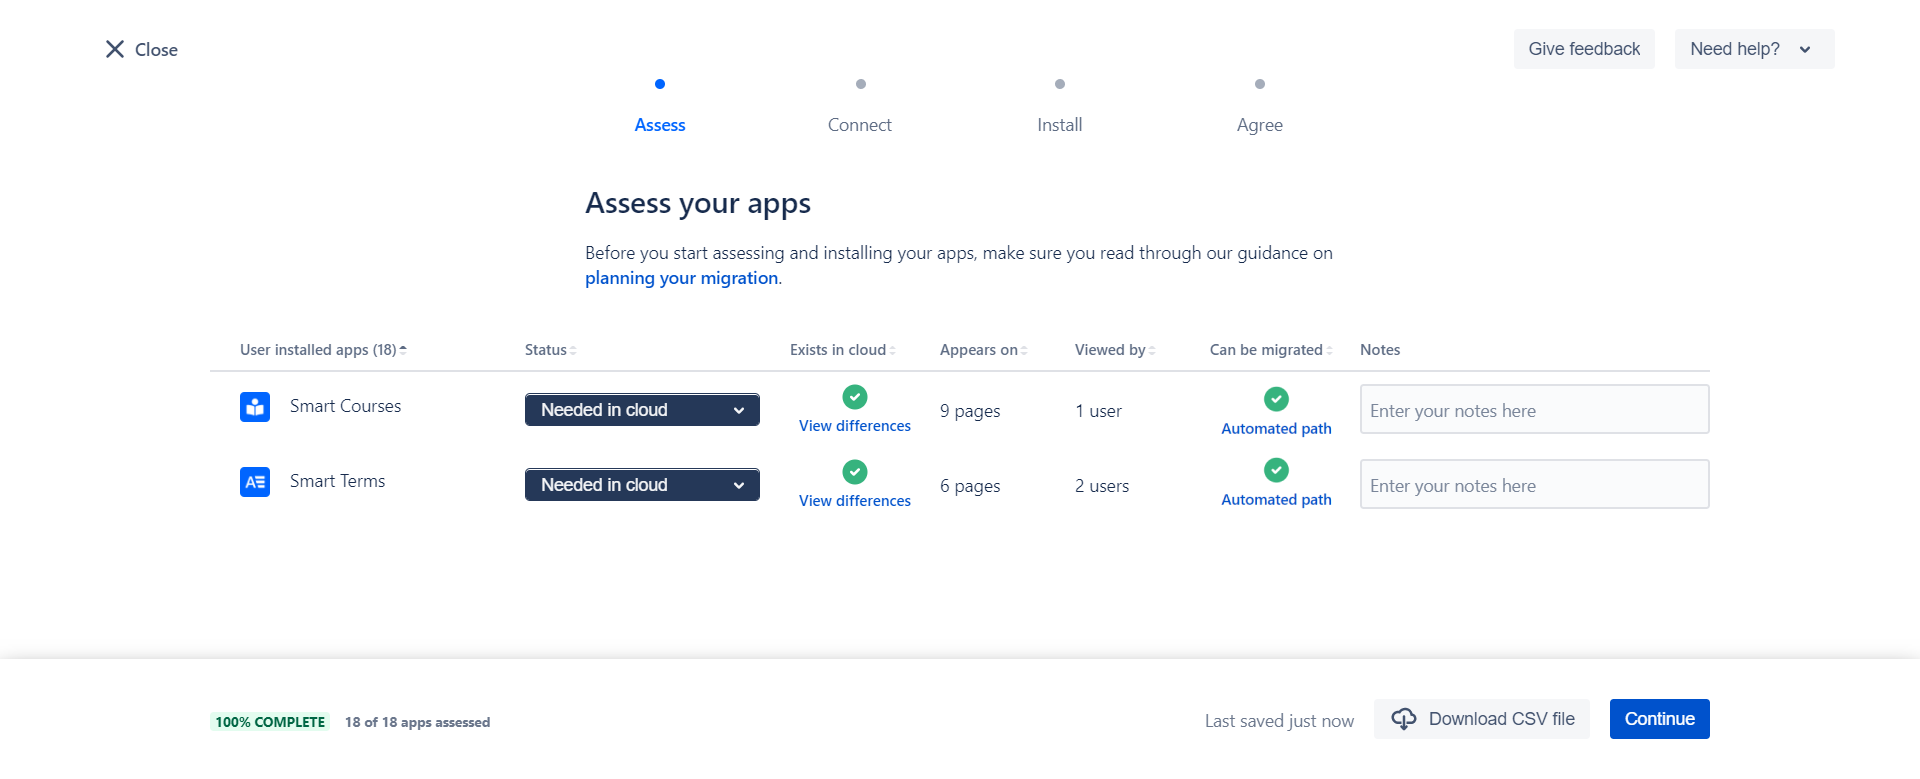Viewport: 1920px width, 779px height.
Task: Open Smart Courses status dropdown
Action: coord(642,410)
